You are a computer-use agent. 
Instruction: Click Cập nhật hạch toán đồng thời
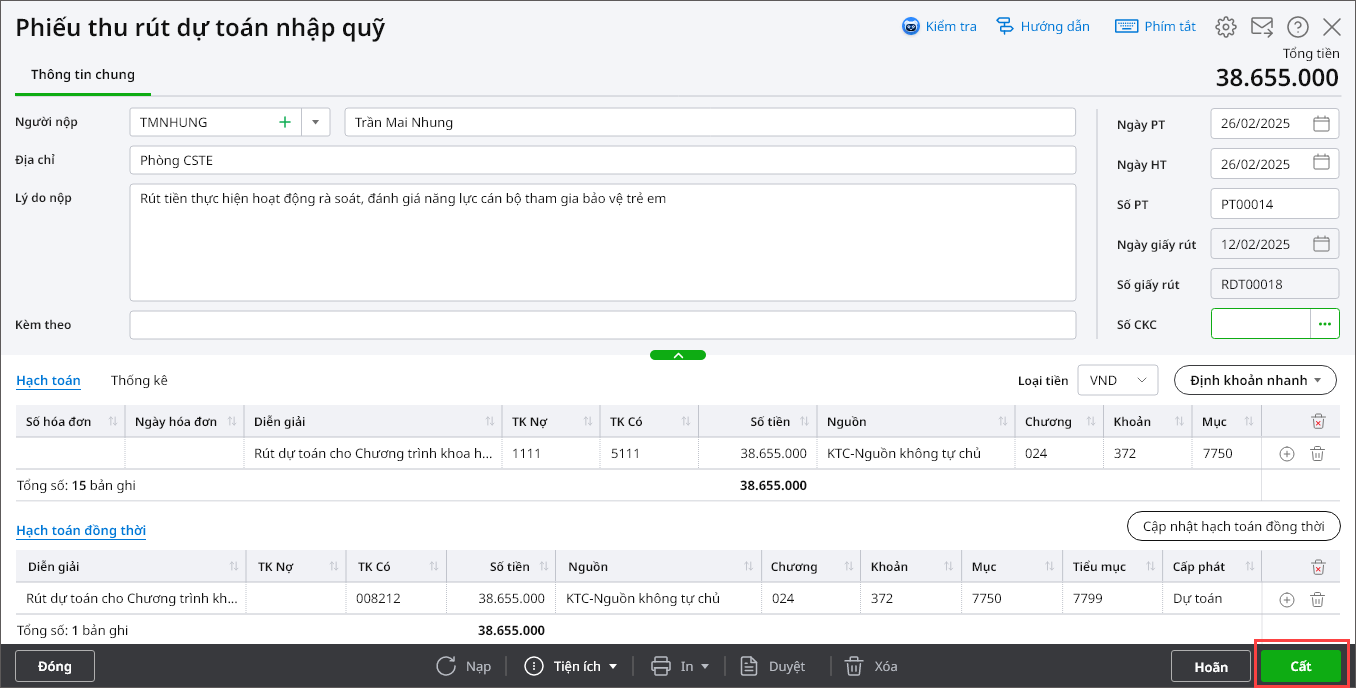pyautogui.click(x=1234, y=526)
